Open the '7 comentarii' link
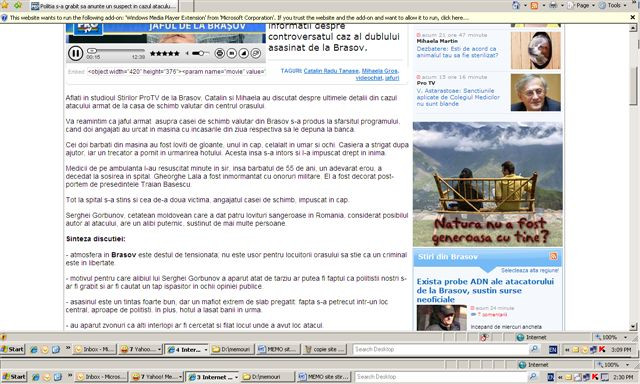Screen dimensions: 640x384 click(x=492, y=315)
